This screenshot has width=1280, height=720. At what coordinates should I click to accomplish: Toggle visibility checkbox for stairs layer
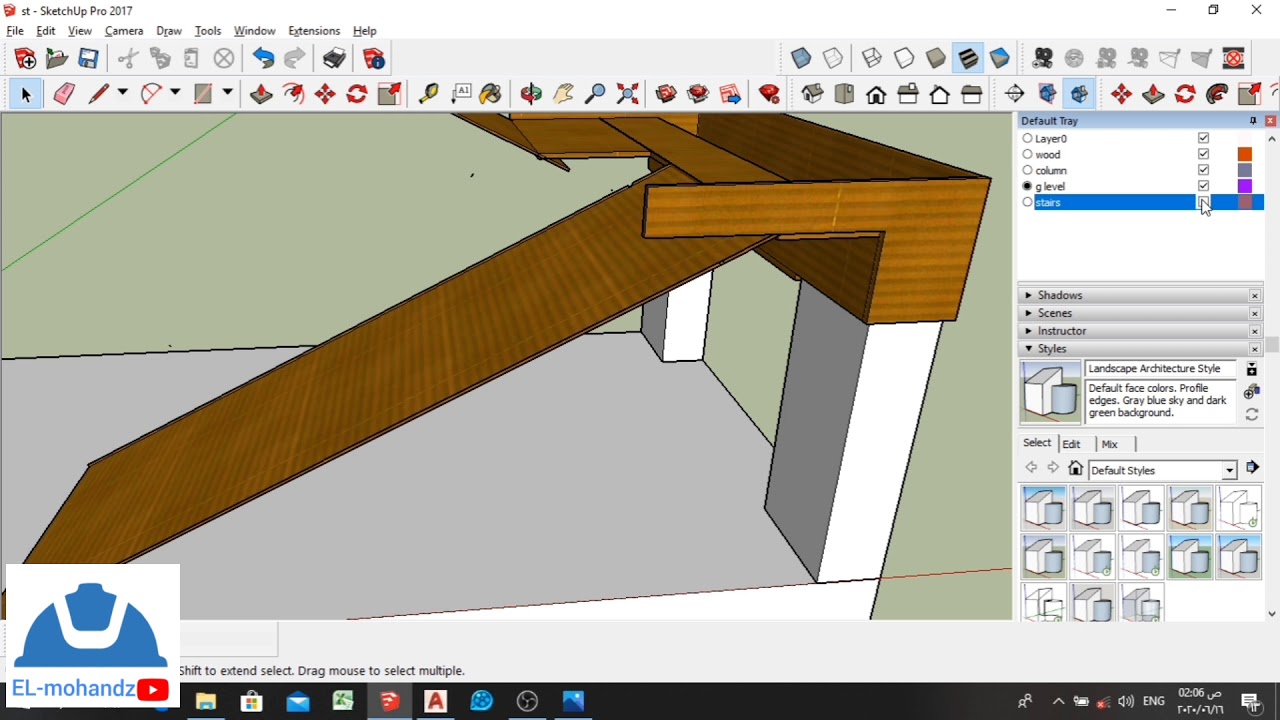pos(1203,202)
